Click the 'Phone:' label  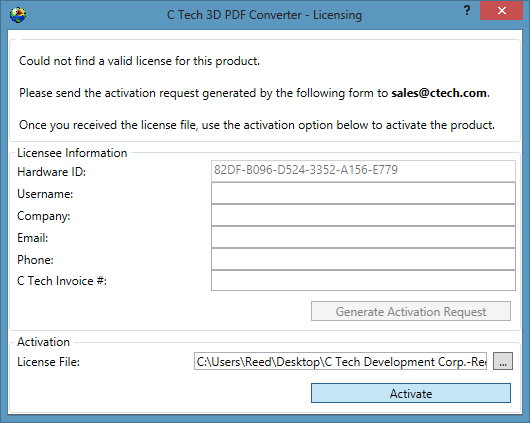click(35, 260)
